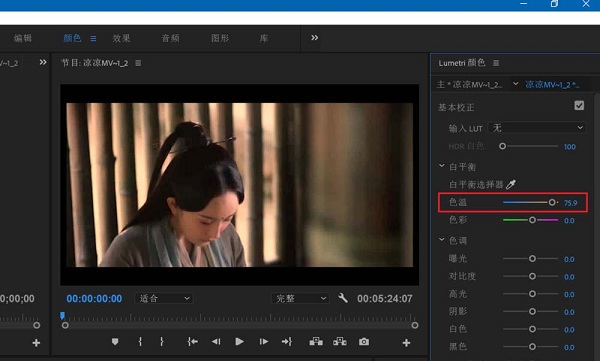The width and height of the screenshot is (600, 361).
Task: Step forward one frame
Action: pos(264,341)
